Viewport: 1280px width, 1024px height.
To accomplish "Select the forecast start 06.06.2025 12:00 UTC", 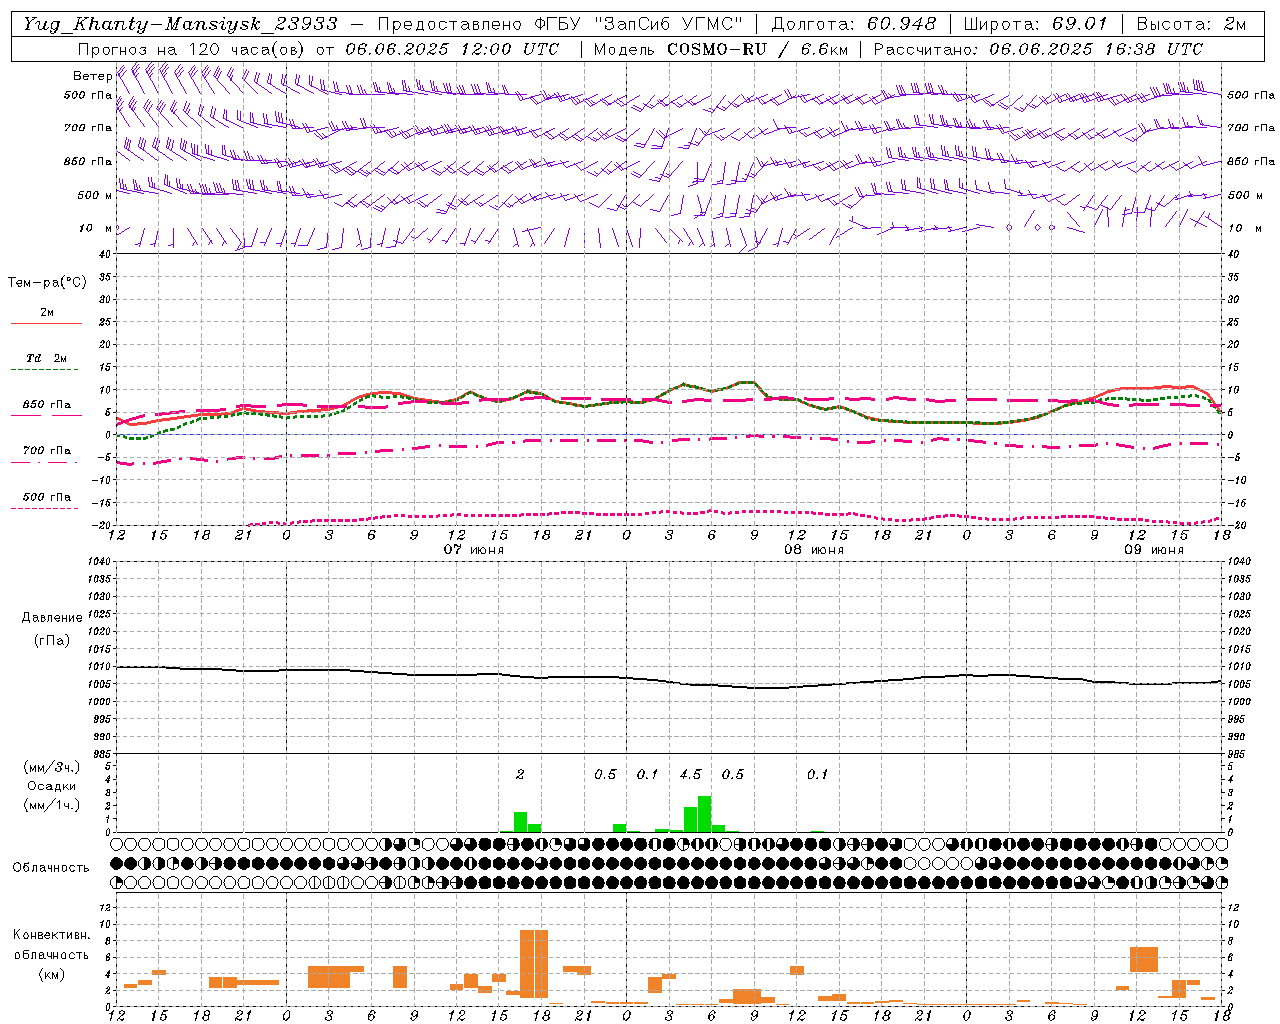I will (x=452, y=49).
